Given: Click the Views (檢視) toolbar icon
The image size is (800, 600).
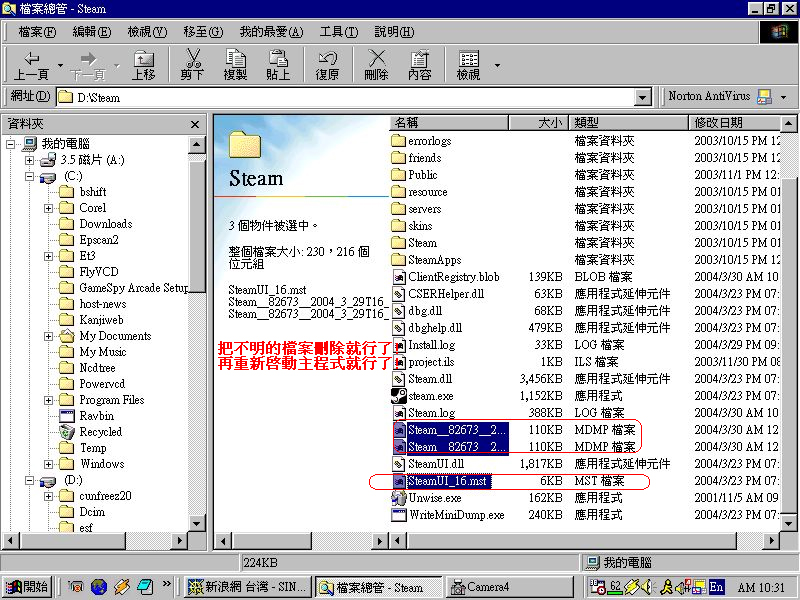Looking at the screenshot, I should pos(468,59).
